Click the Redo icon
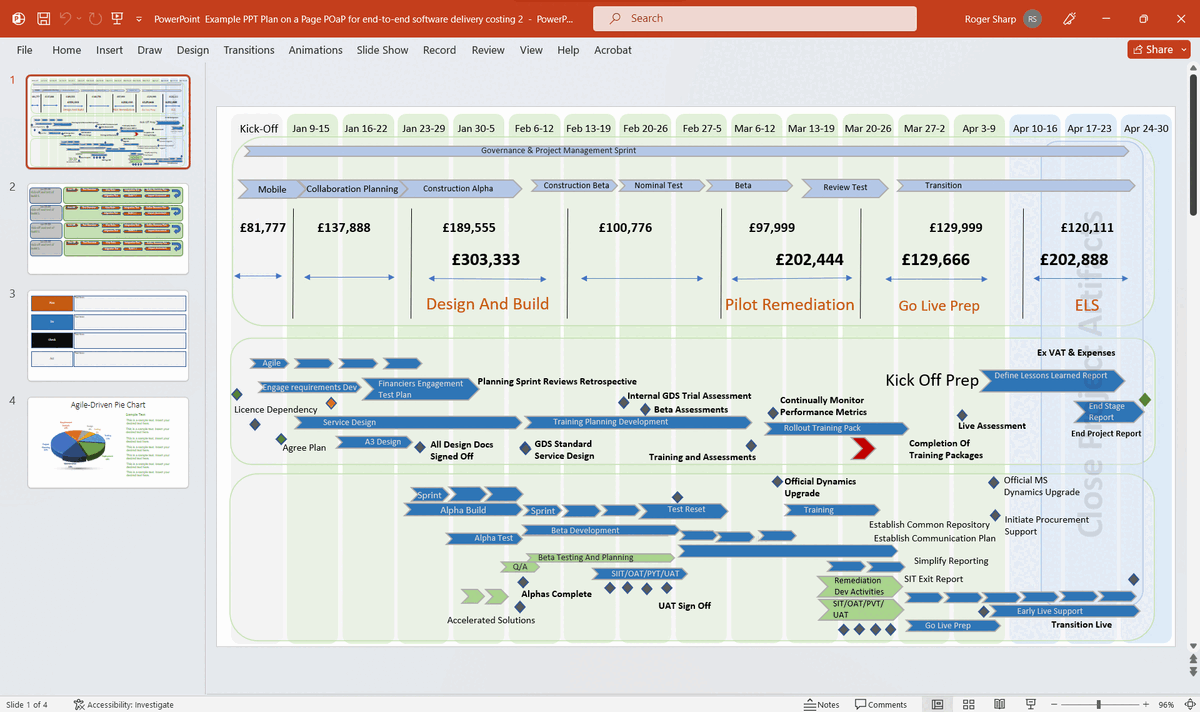 (x=95, y=18)
